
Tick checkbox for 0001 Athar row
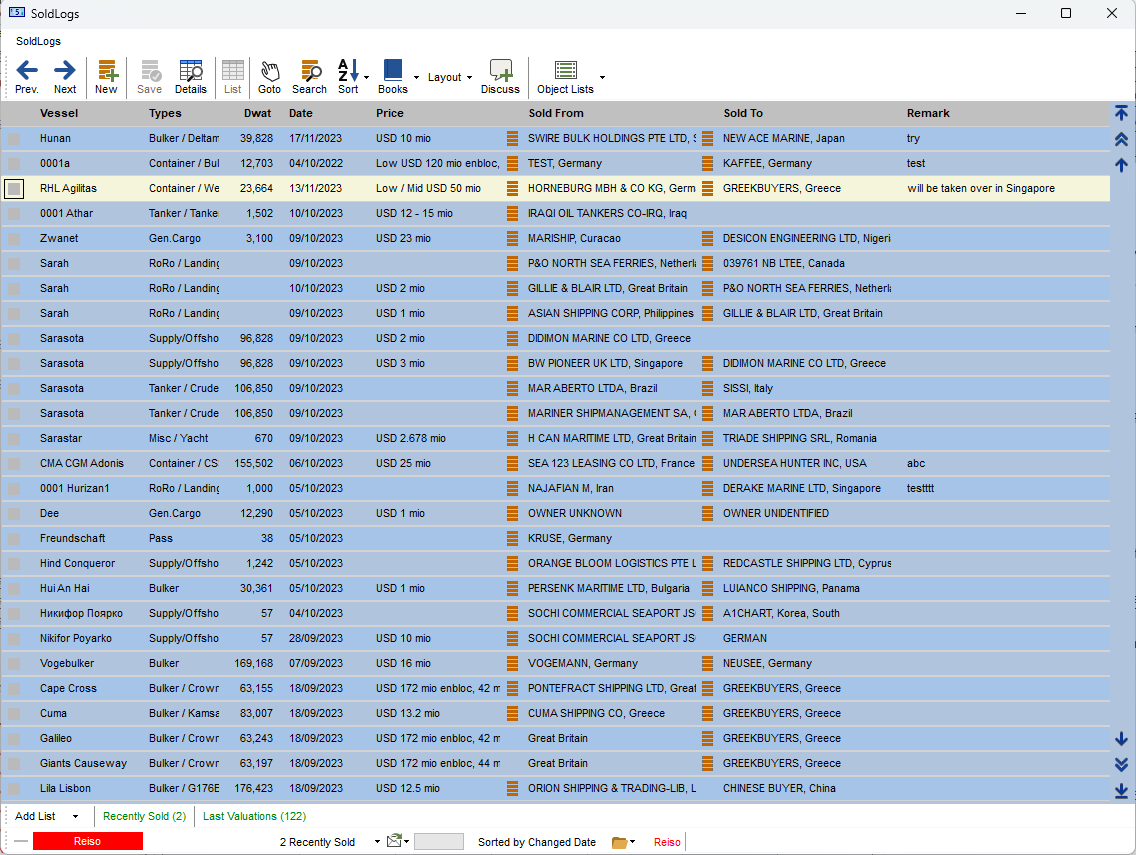[x=14, y=214]
